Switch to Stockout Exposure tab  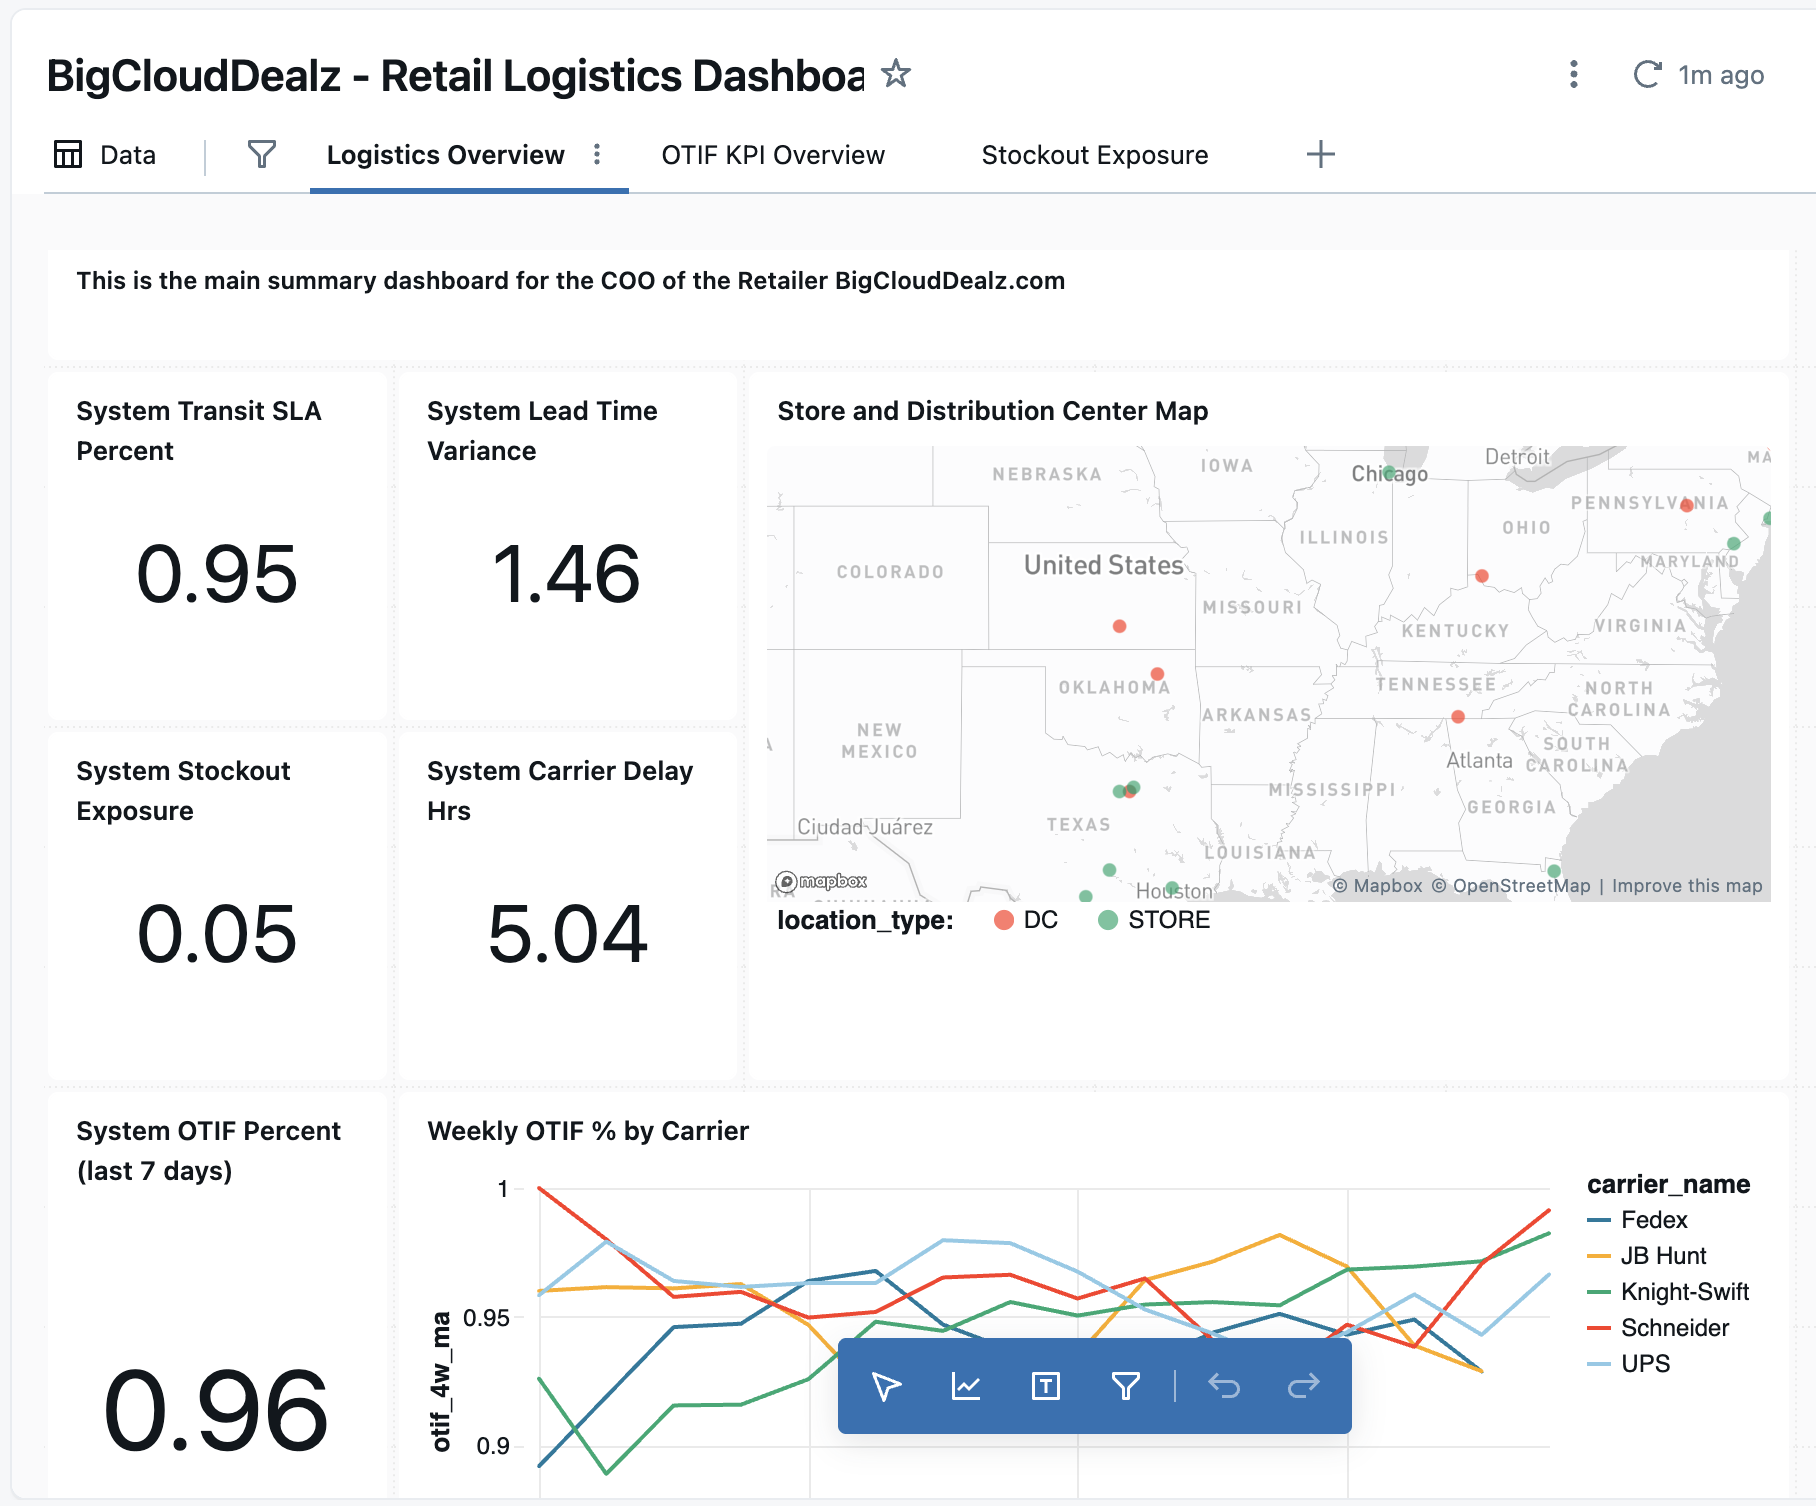1094,155
